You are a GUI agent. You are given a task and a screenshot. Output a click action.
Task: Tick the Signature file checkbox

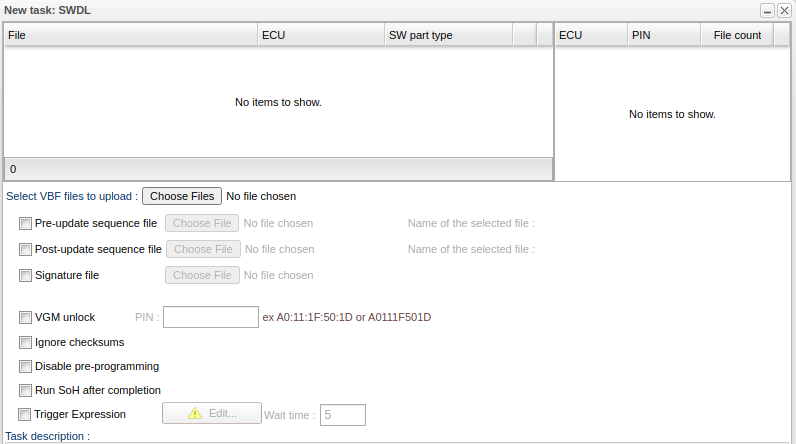[26, 275]
